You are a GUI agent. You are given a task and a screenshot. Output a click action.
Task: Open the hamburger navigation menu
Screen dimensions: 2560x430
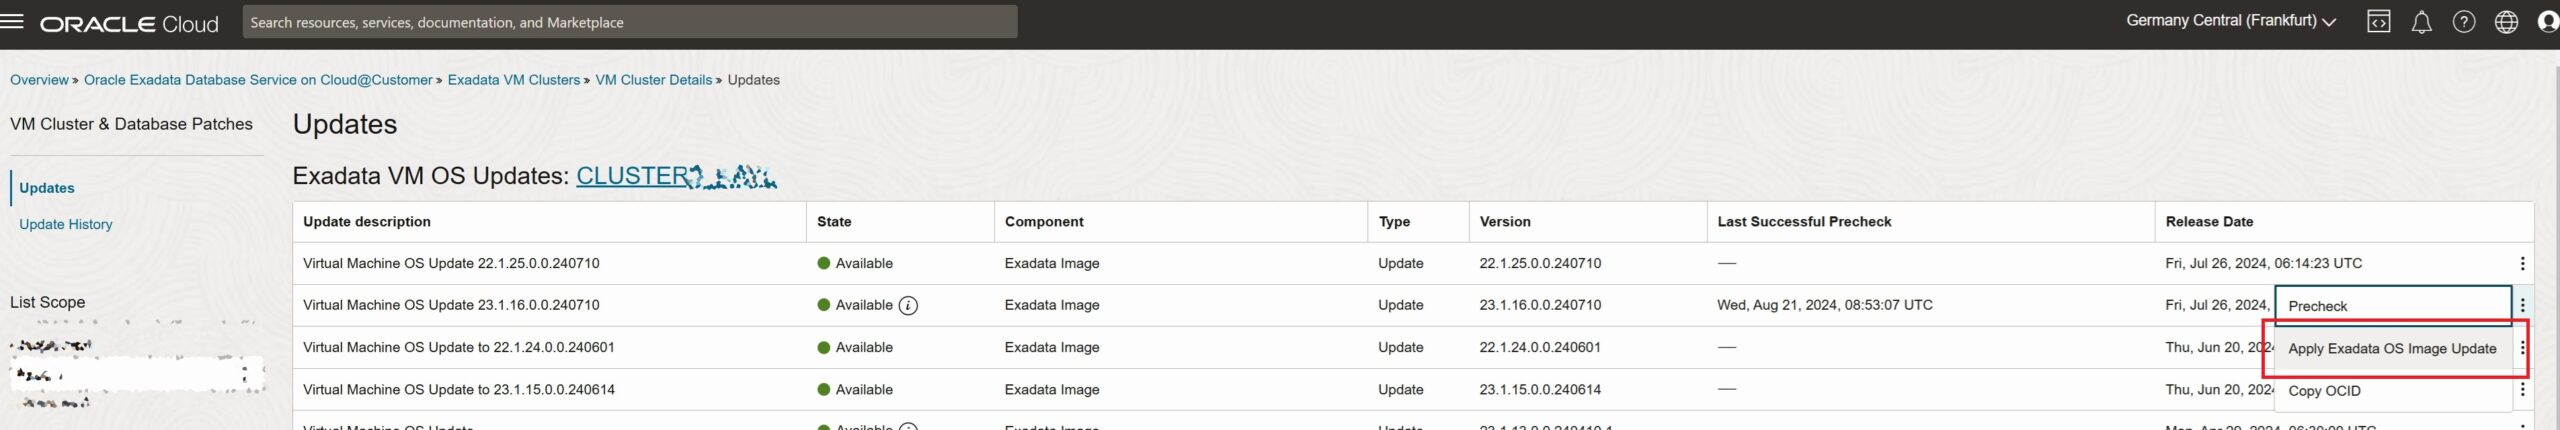pos(12,21)
